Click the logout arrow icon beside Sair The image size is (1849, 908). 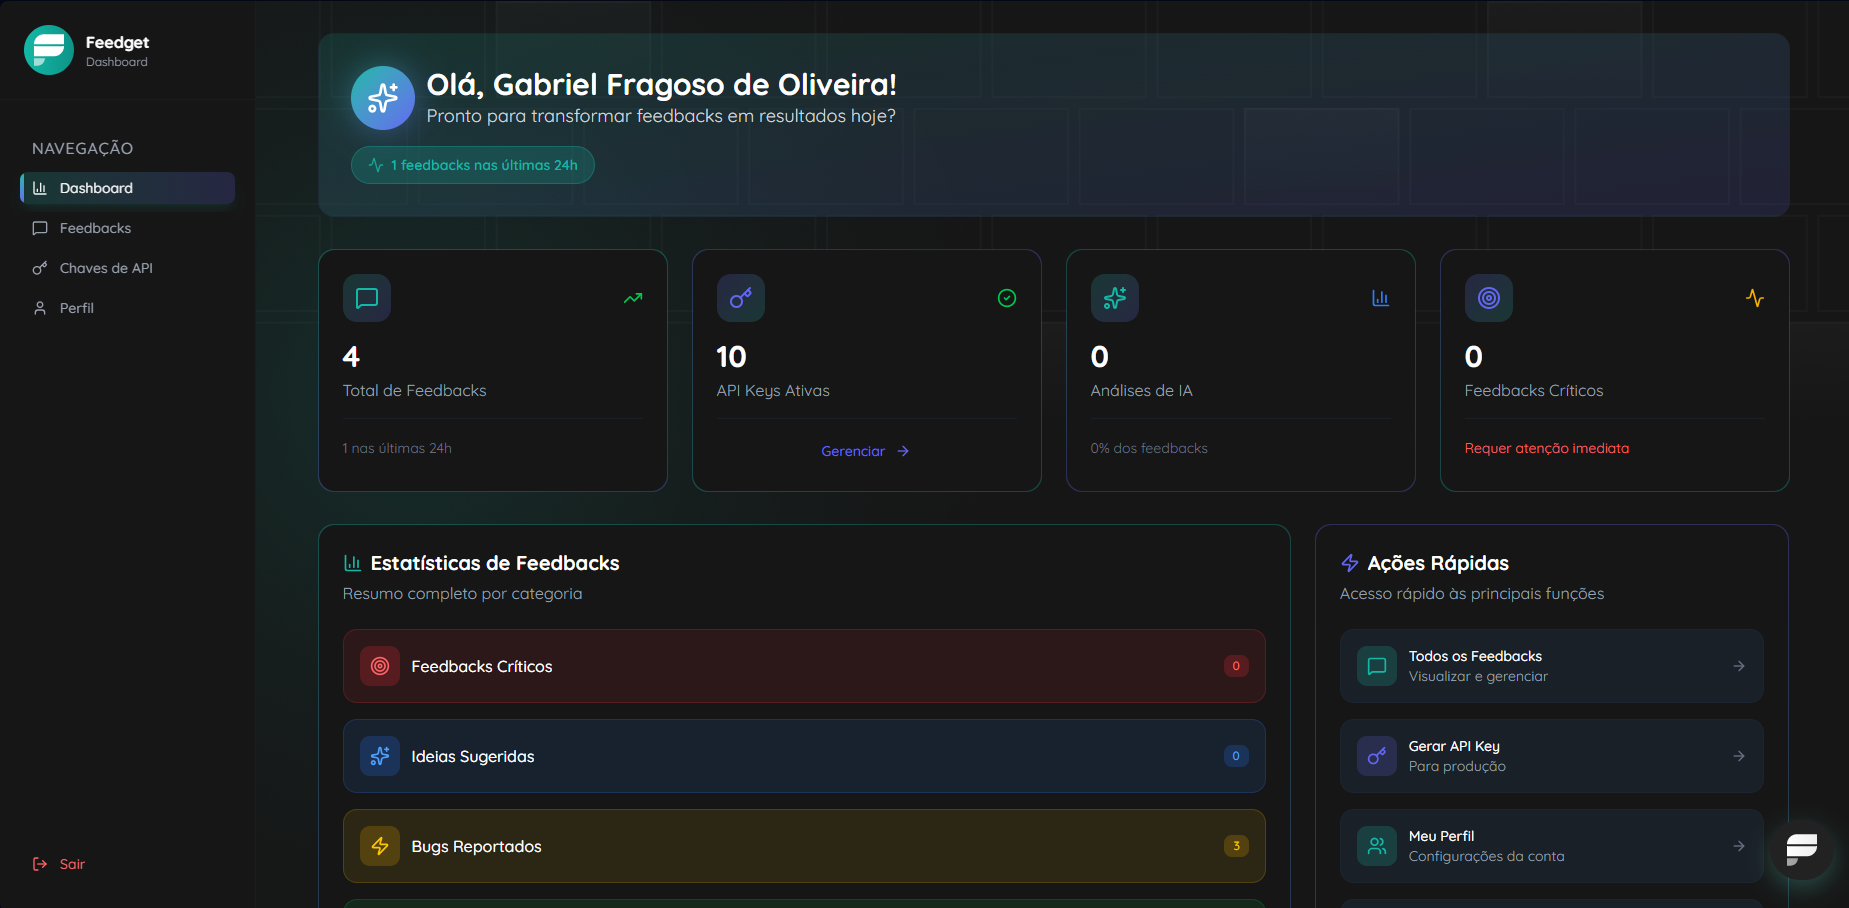[40, 864]
